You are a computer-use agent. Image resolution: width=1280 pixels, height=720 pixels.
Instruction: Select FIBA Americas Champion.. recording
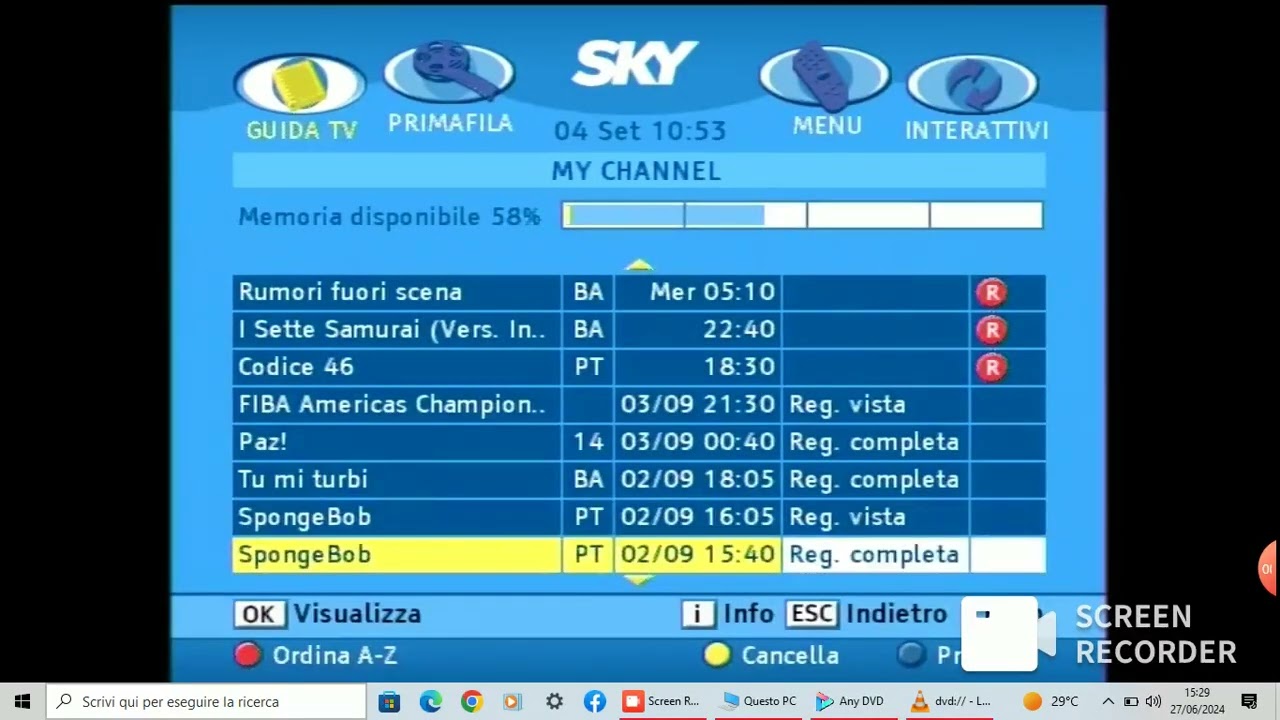click(x=639, y=405)
